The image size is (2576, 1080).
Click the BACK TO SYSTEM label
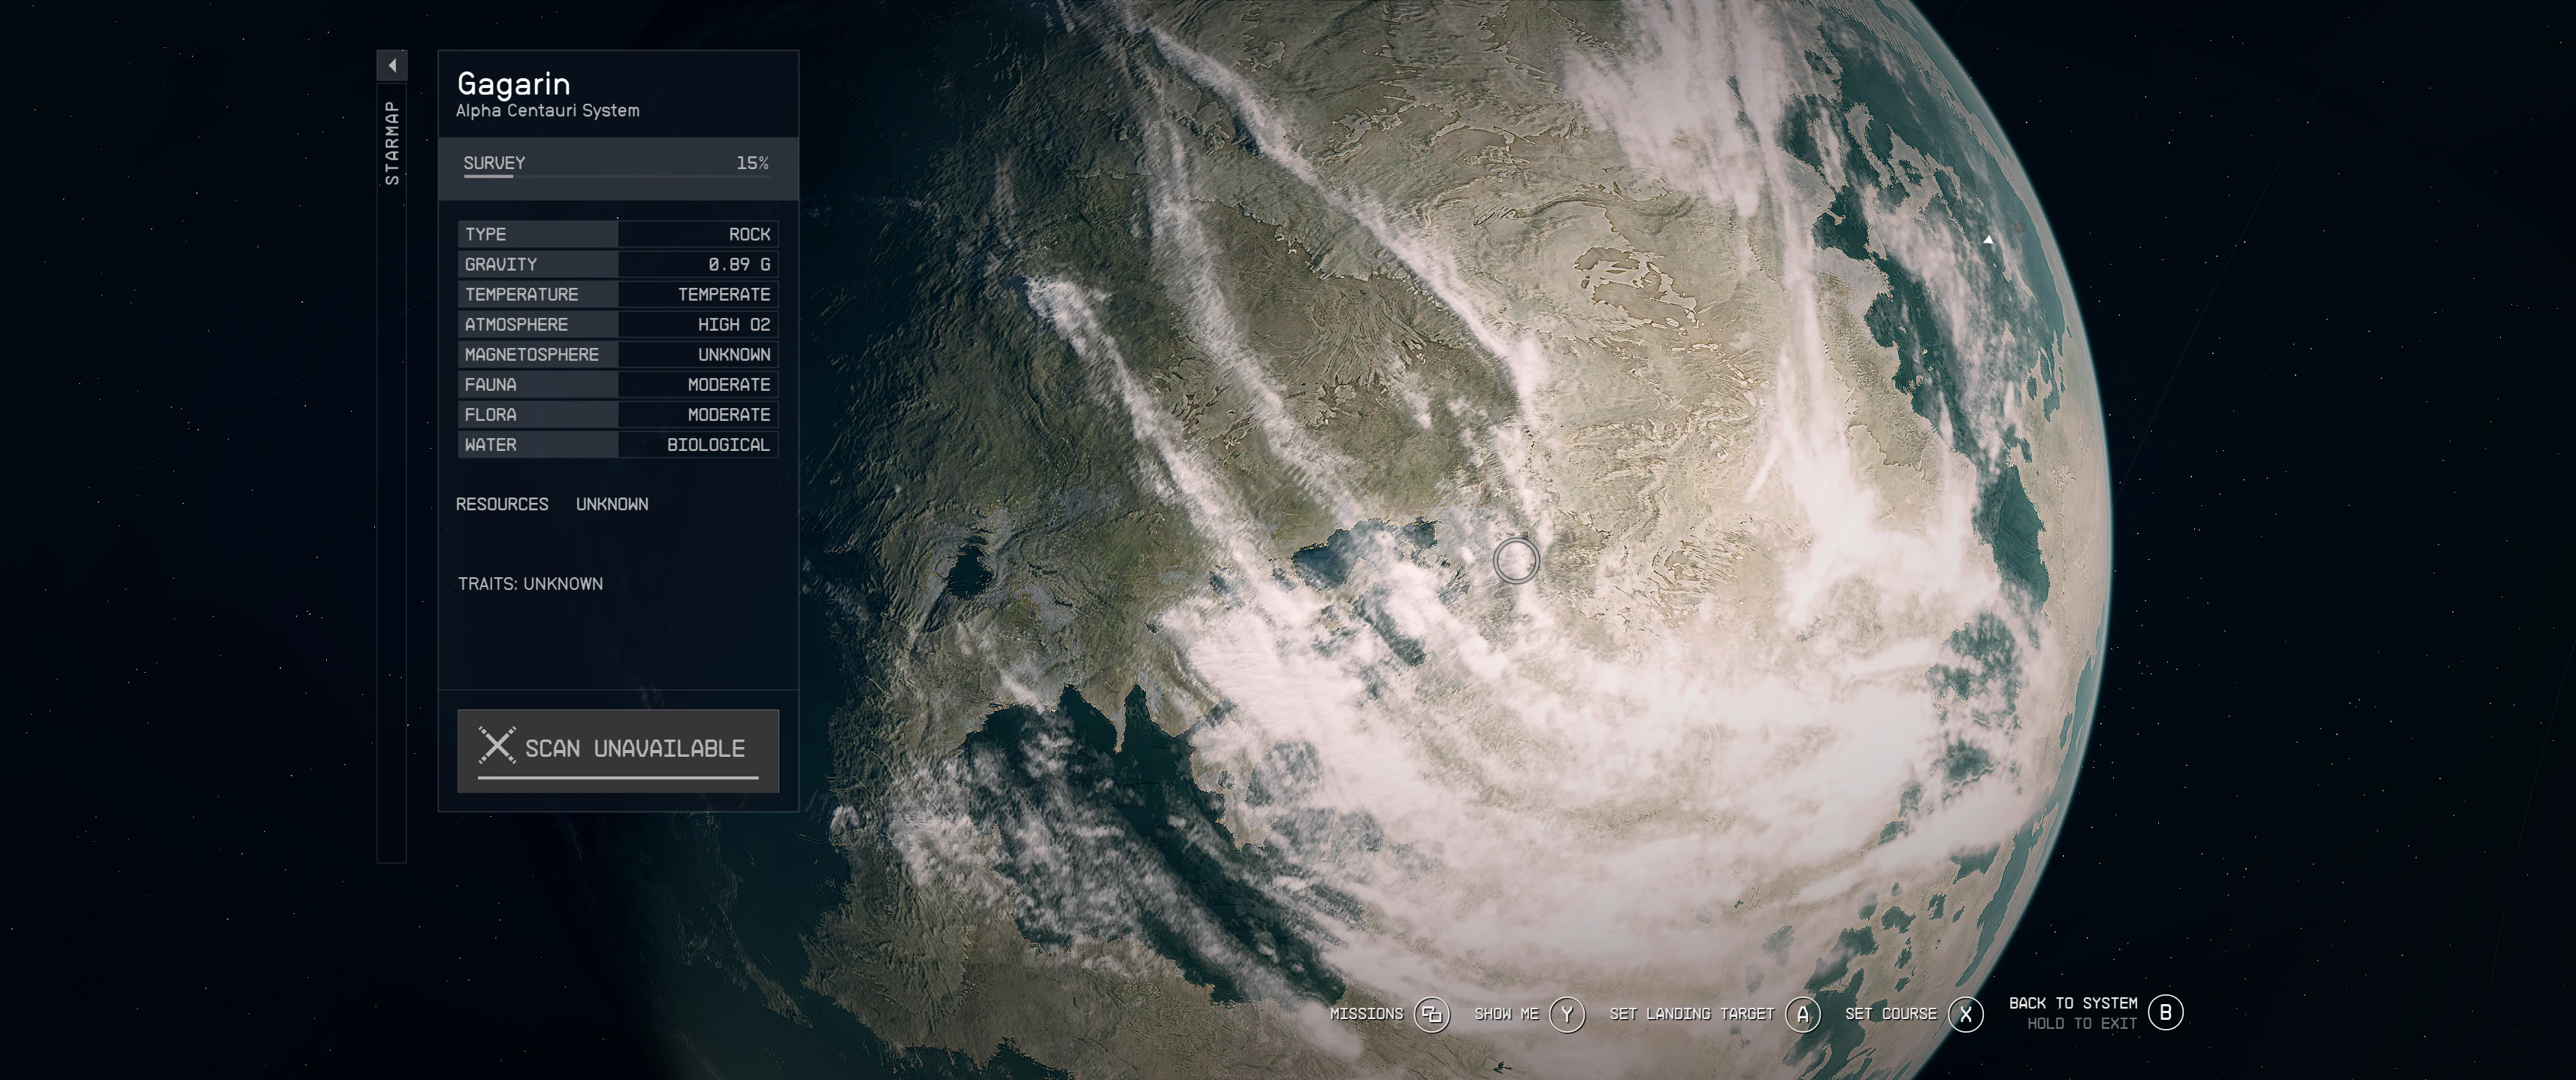pos(2073,1003)
